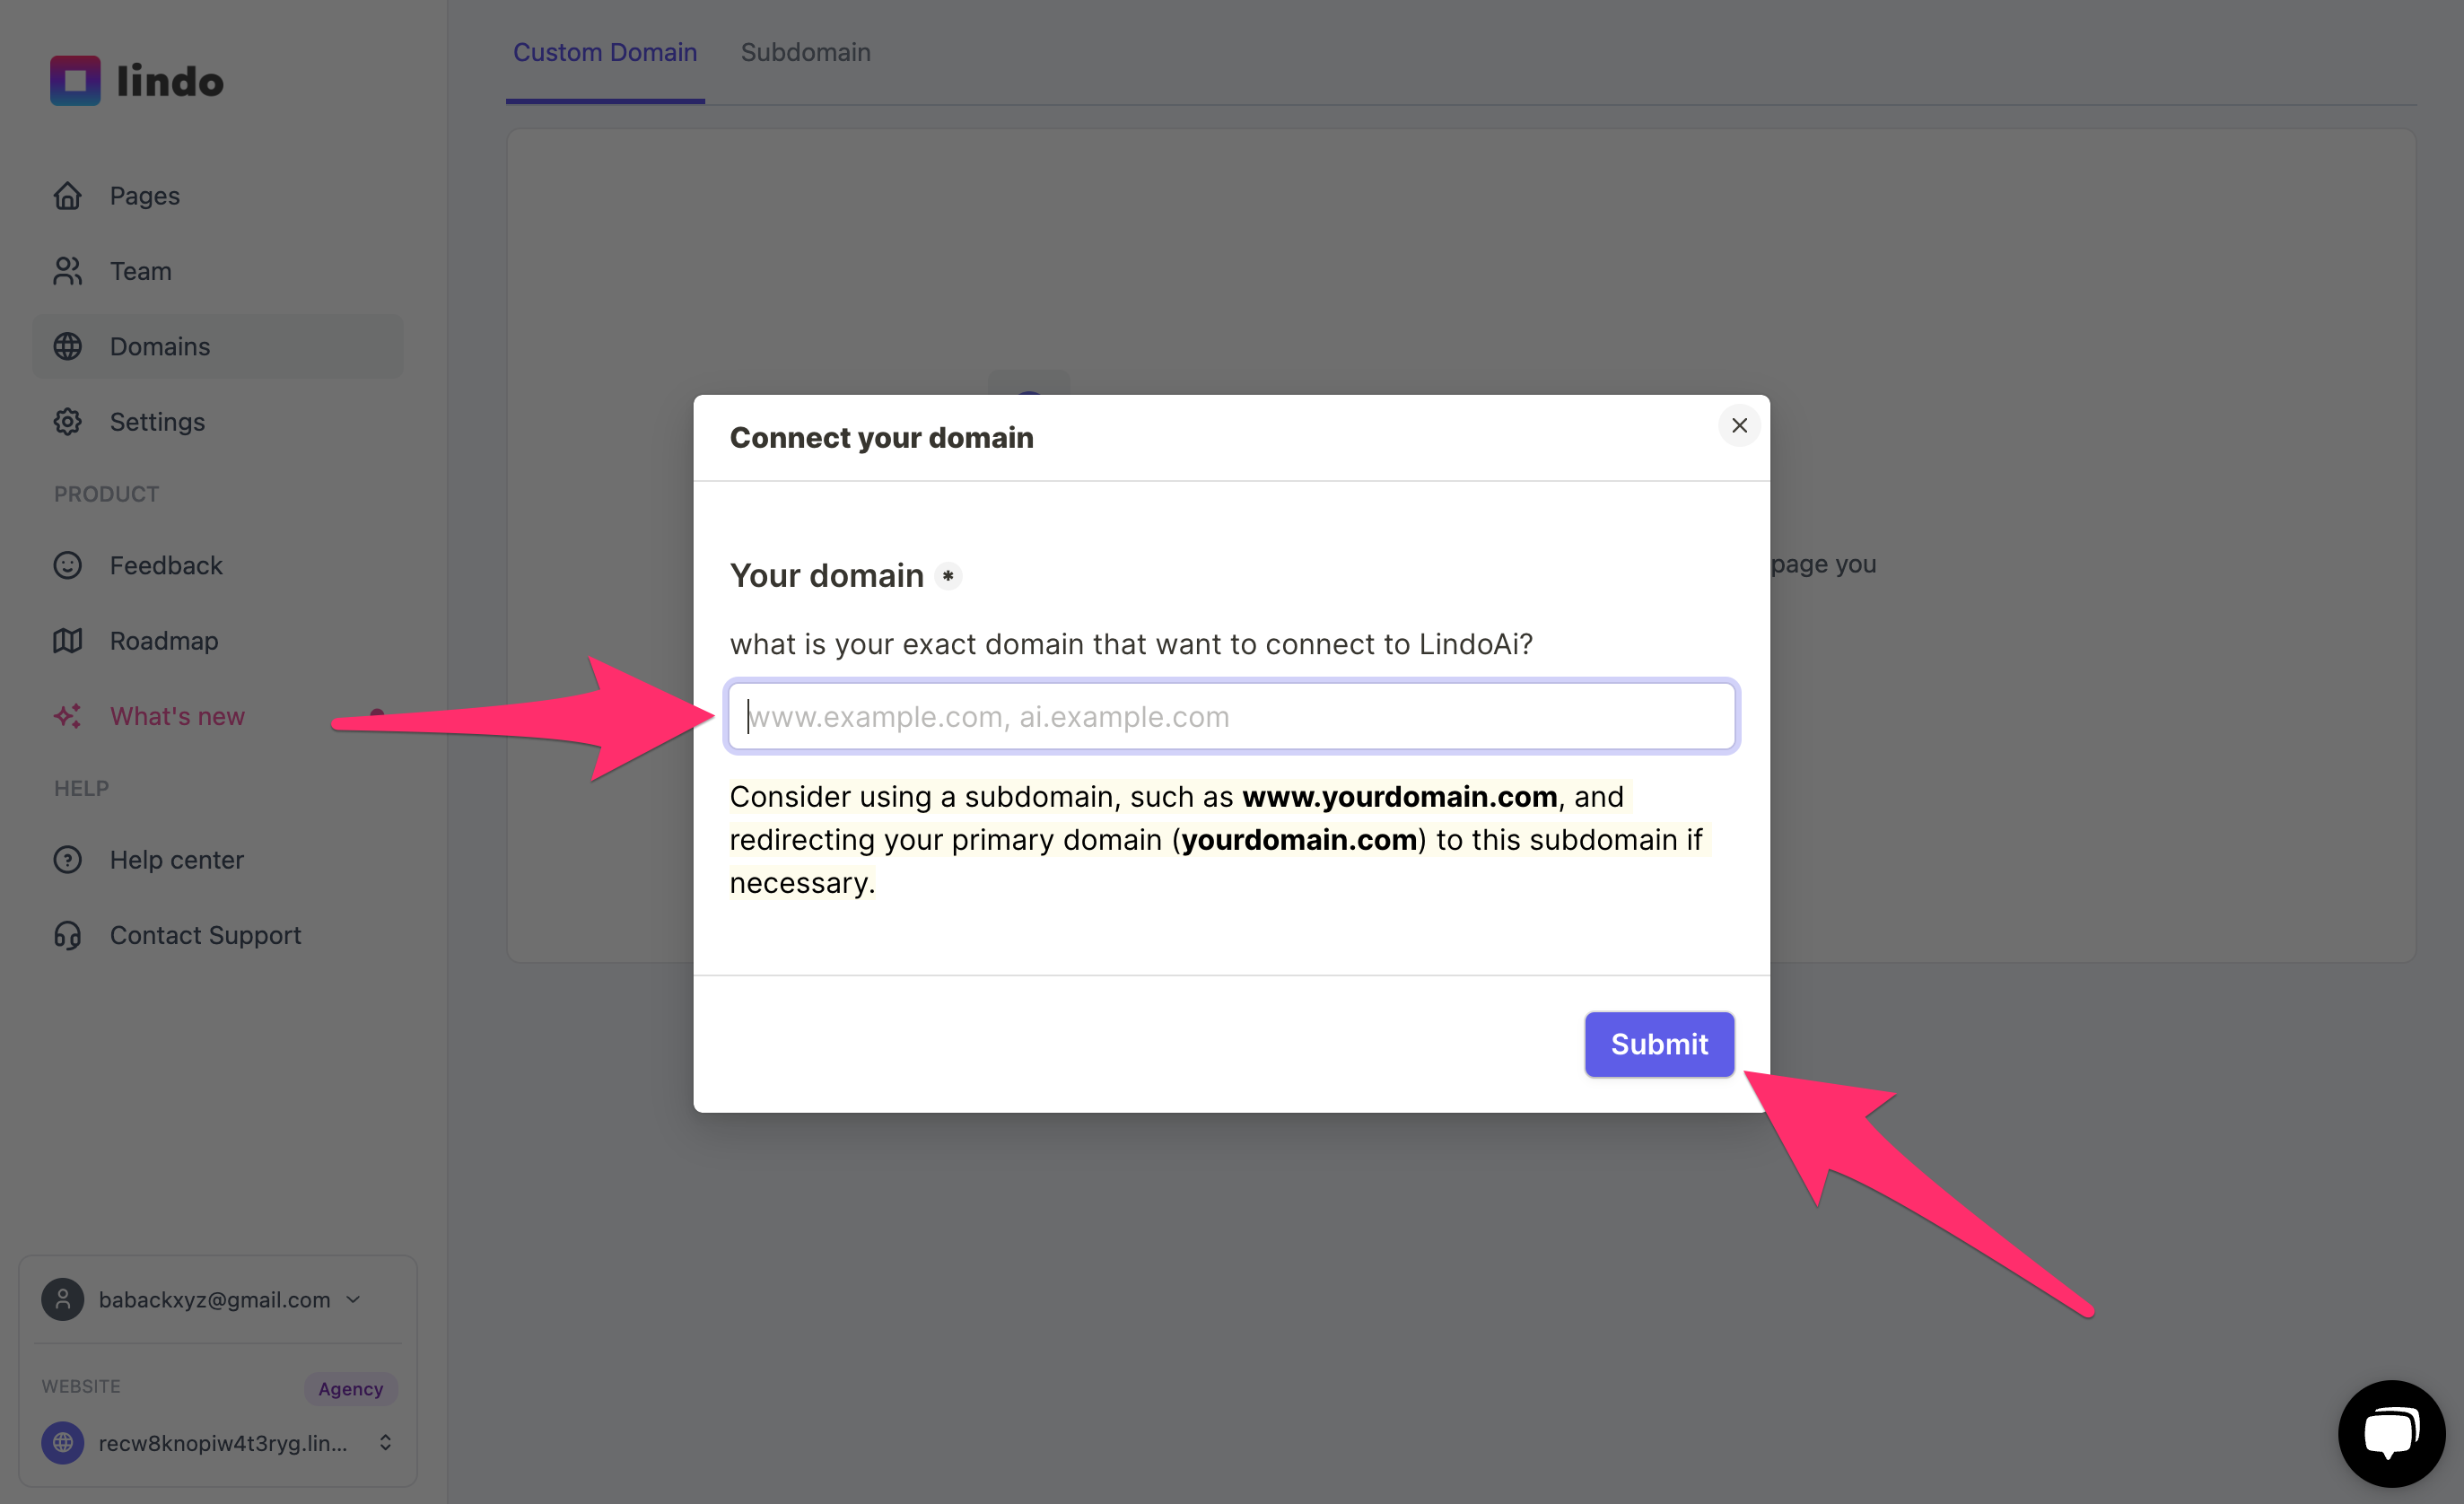
Task: Click the Domains globe icon
Action: pyautogui.click(x=67, y=346)
